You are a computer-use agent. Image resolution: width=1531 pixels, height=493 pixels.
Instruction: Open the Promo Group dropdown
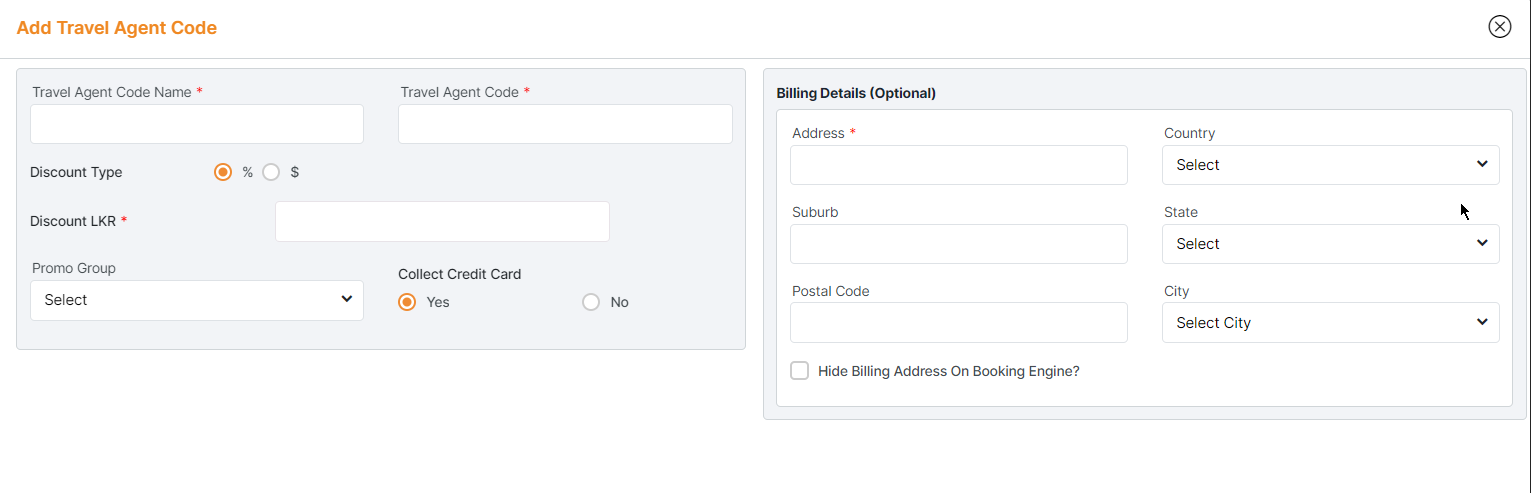(197, 300)
